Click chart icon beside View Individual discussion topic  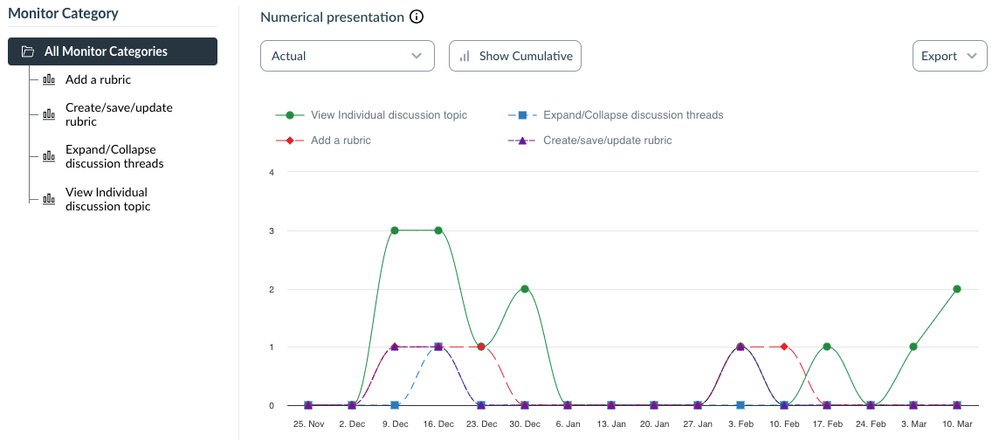pyautogui.click(x=48, y=199)
